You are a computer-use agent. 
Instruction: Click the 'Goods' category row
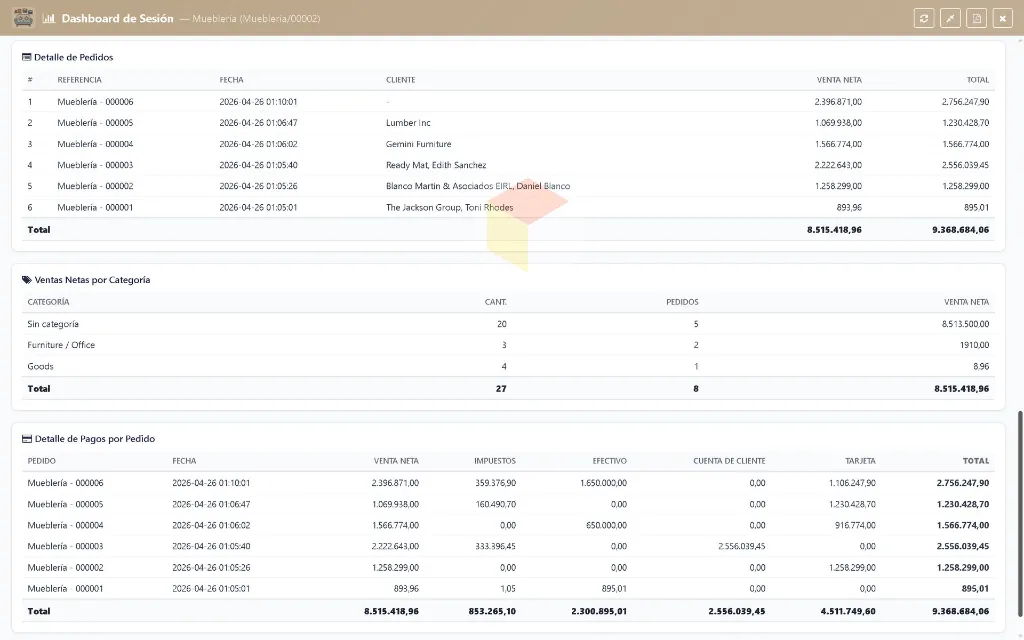tap(508, 366)
